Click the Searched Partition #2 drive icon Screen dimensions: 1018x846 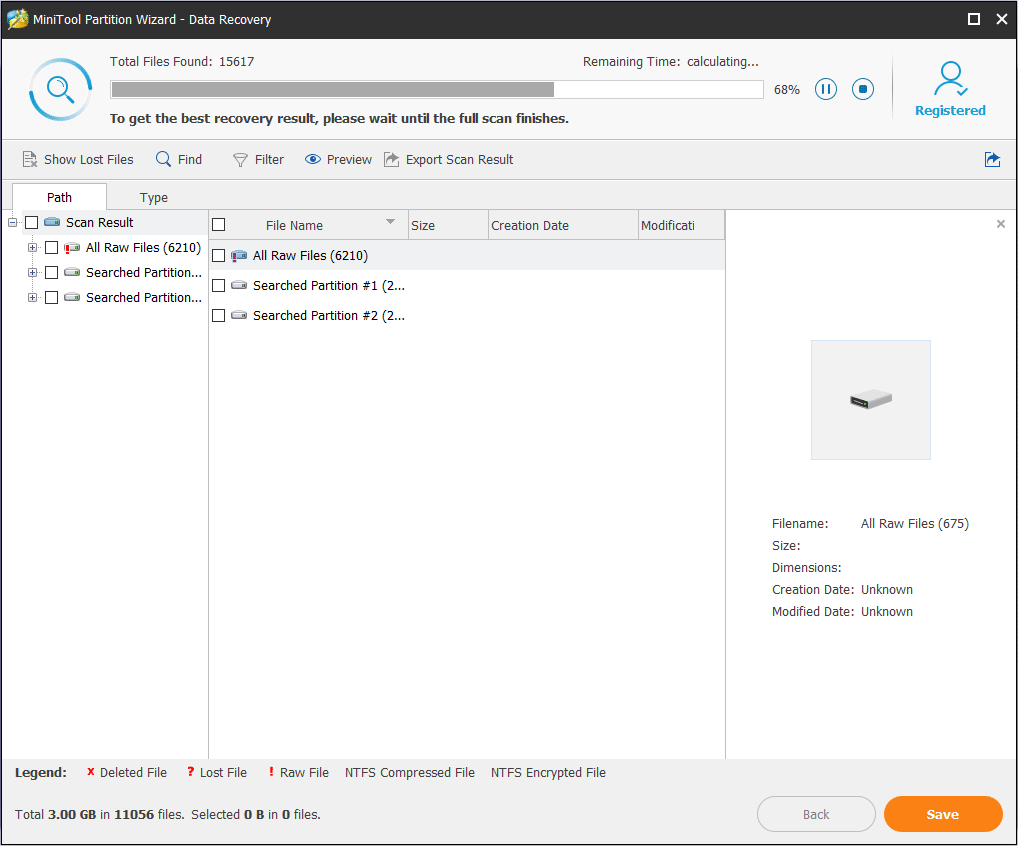coord(239,315)
